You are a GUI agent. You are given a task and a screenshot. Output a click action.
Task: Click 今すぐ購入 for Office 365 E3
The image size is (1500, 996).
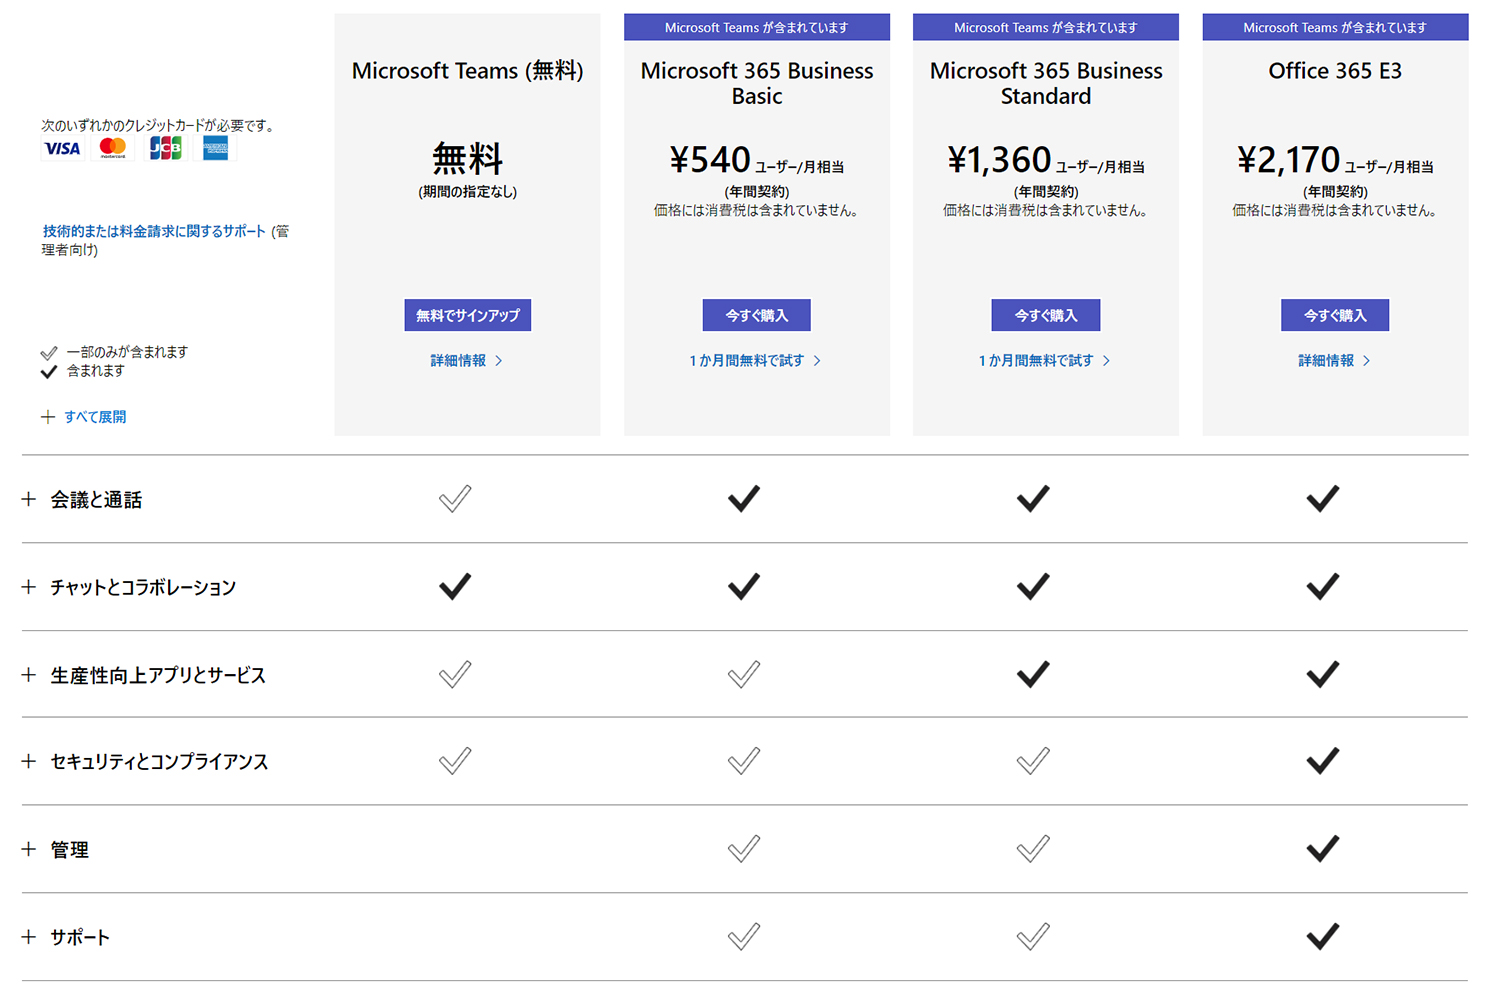(x=1335, y=315)
